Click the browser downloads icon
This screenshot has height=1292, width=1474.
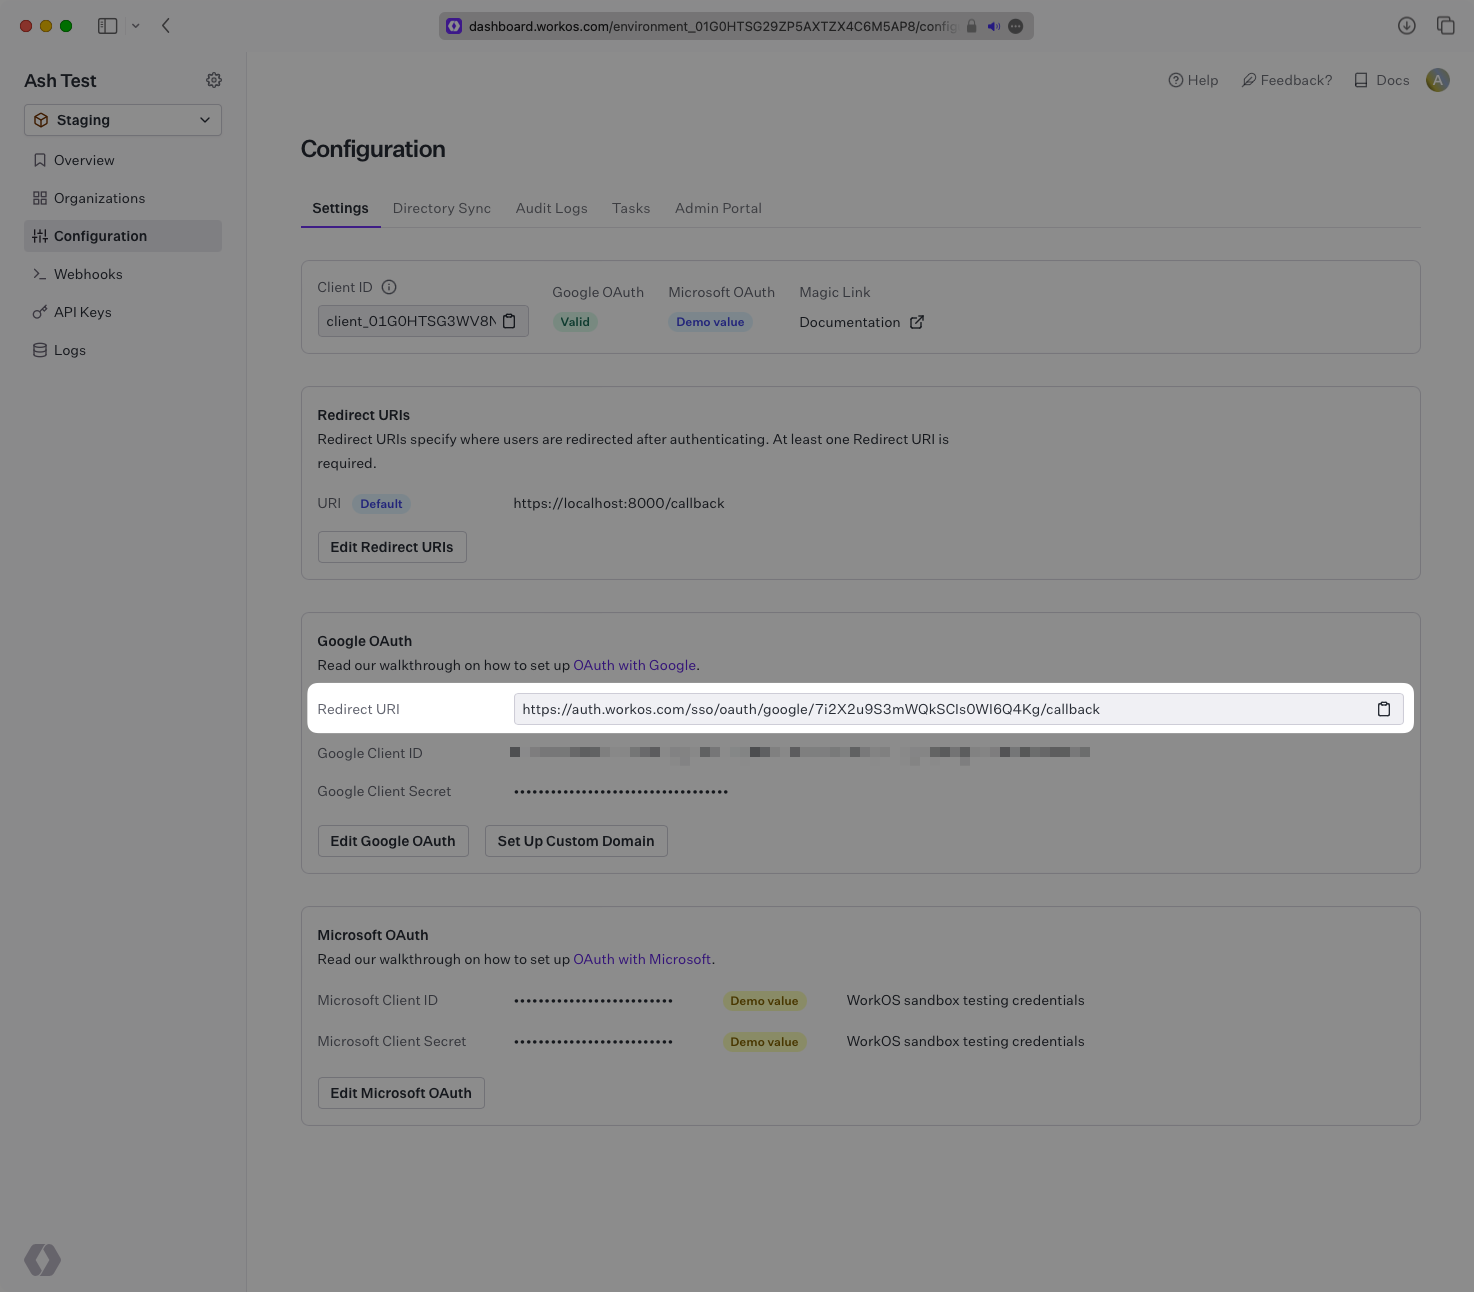(1406, 26)
